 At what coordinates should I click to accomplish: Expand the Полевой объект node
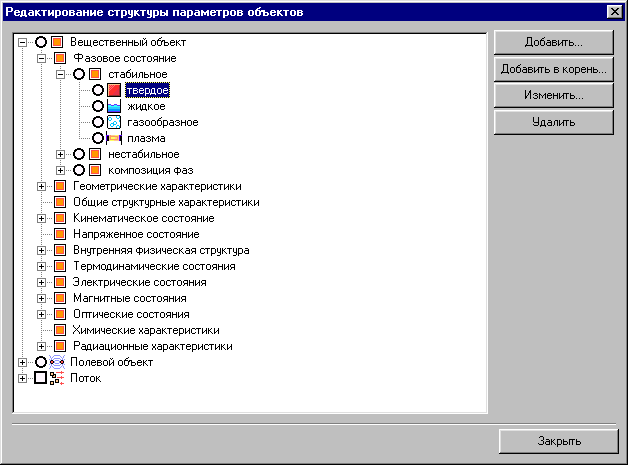22,362
